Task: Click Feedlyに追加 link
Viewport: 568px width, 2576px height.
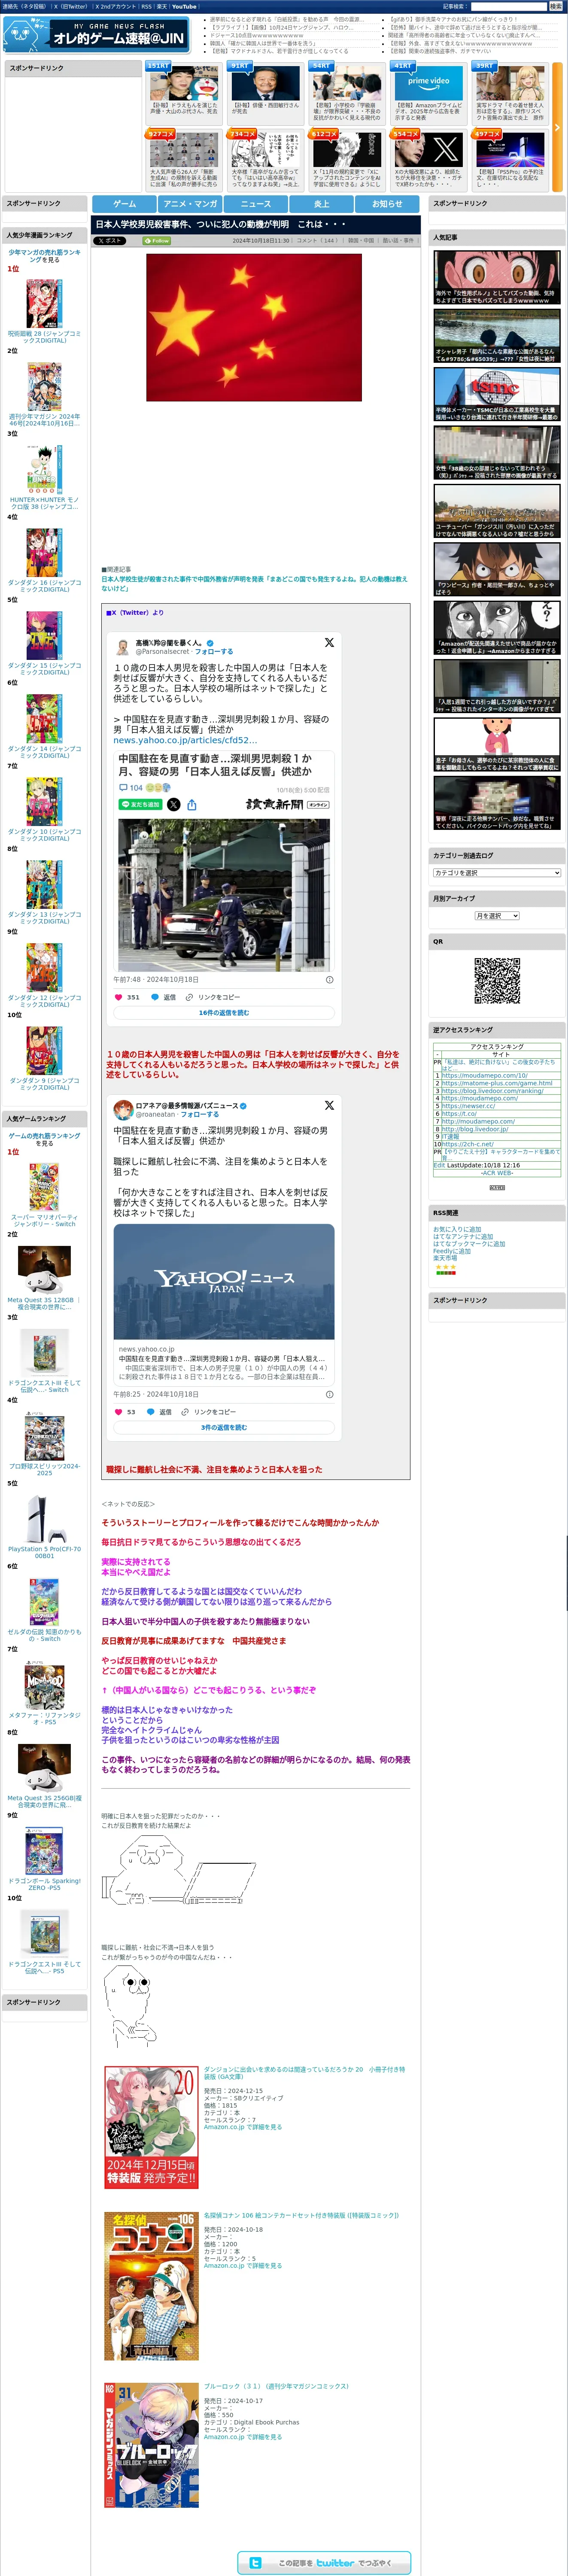Action: click(452, 1251)
